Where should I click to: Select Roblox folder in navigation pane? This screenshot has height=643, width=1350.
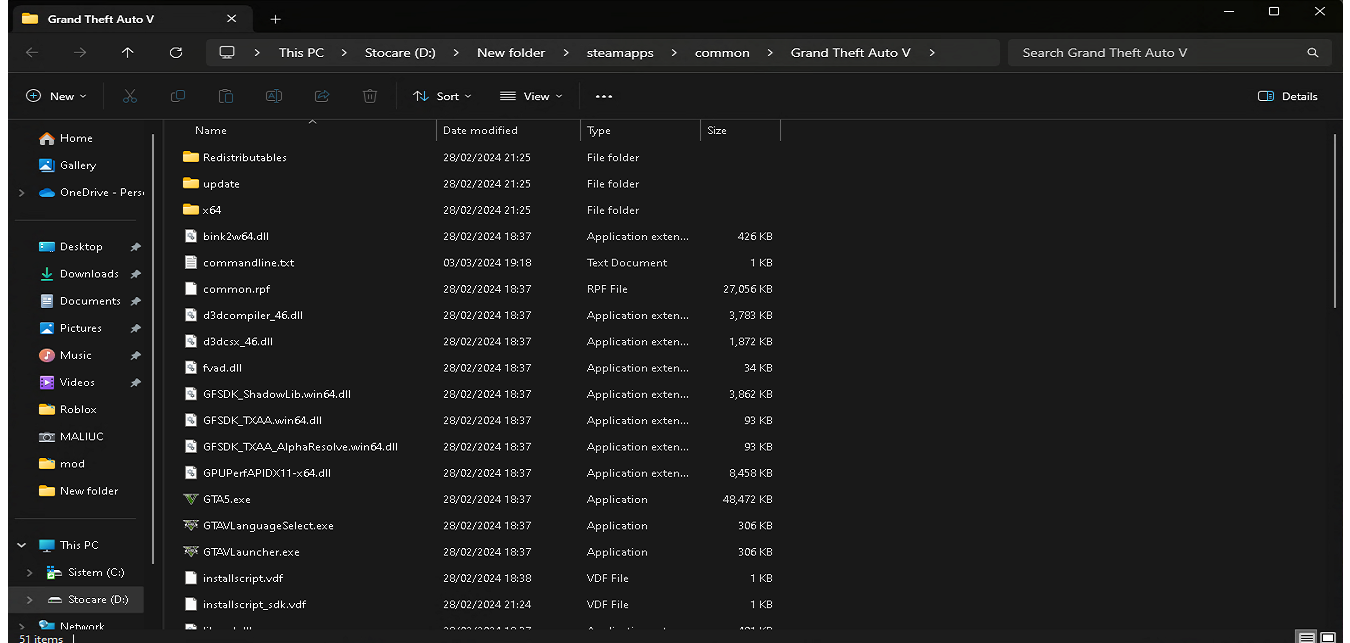click(68, 409)
